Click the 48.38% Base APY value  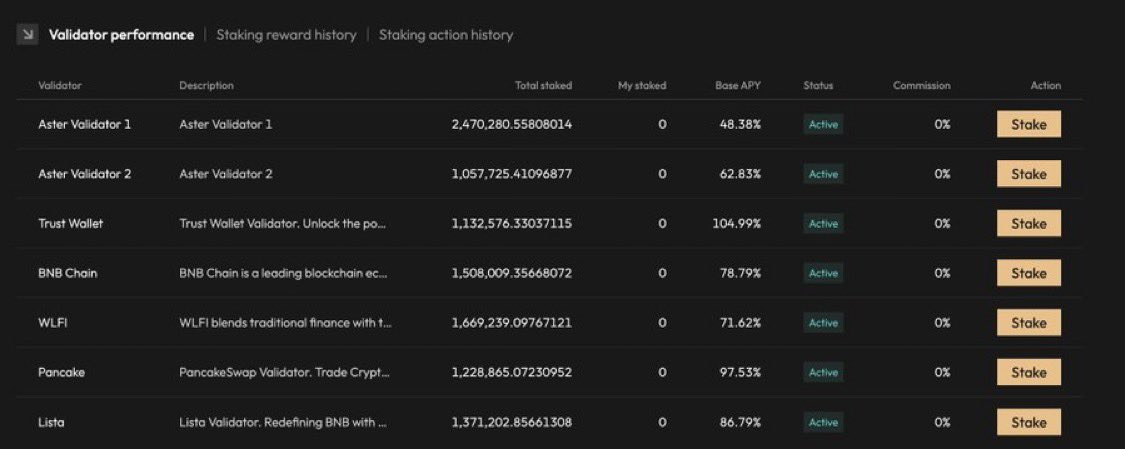740,124
